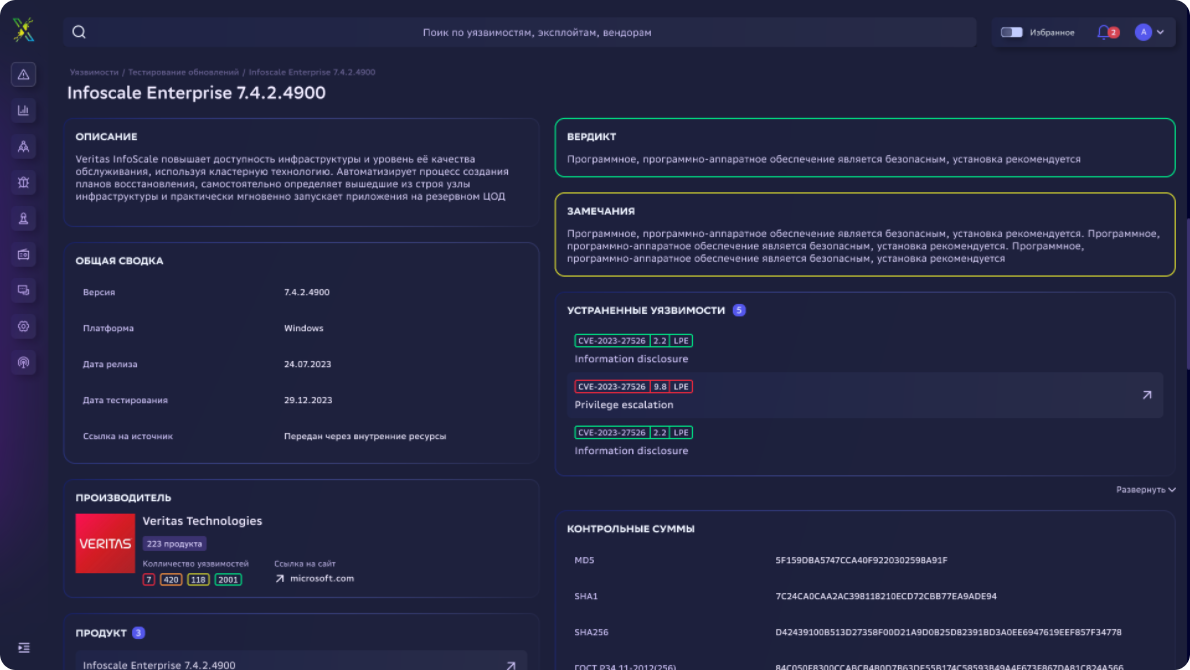Open the bug icon in the sidebar
Image resolution: width=1190 pixels, height=670 pixels.
pyautogui.click(x=24, y=183)
